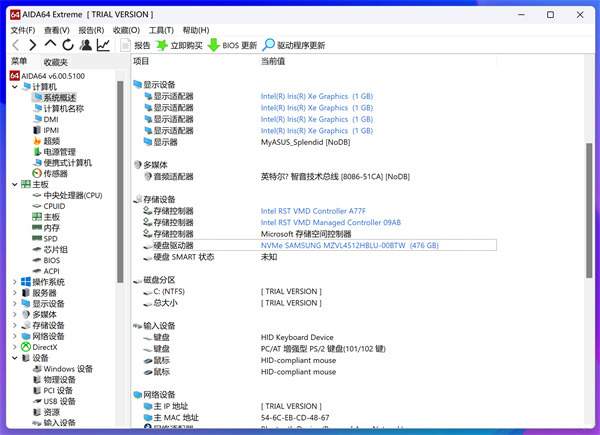Image resolution: width=600 pixels, height=435 pixels.
Task: Click the graph chart toolbar icon
Action: [103, 45]
